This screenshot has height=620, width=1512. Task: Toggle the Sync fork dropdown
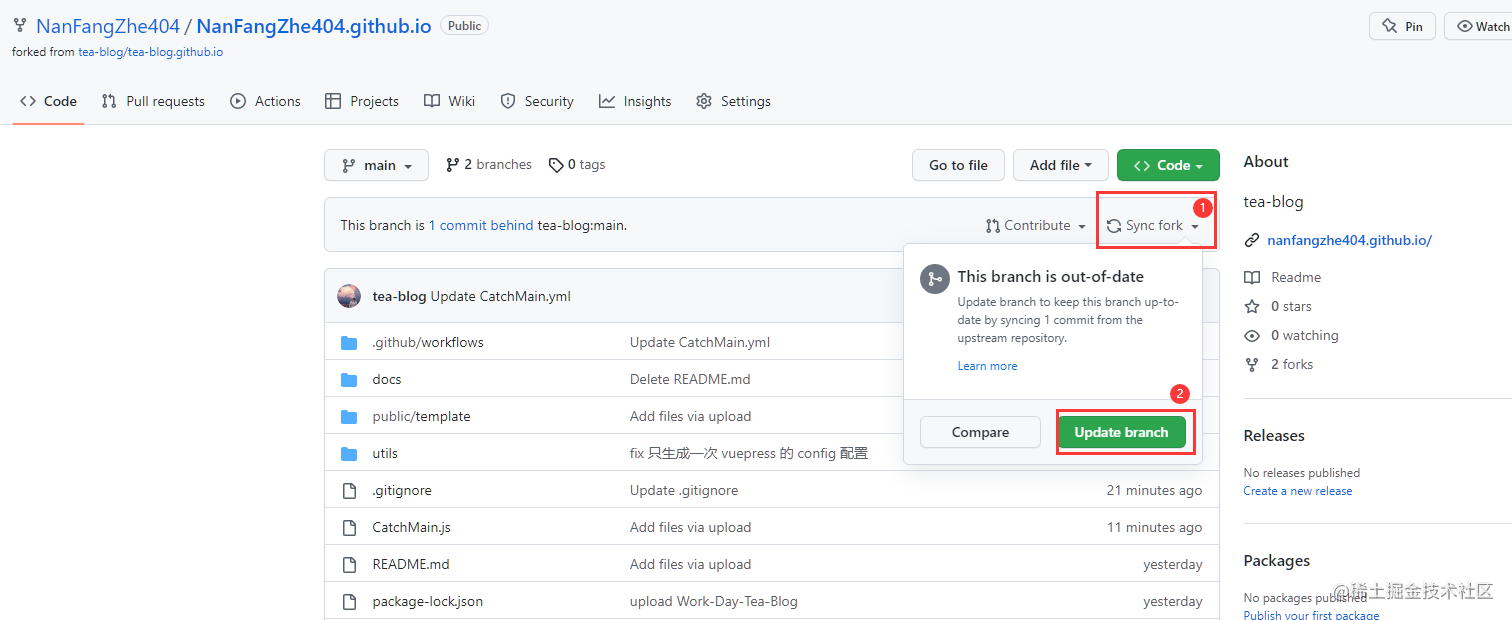tap(1153, 226)
